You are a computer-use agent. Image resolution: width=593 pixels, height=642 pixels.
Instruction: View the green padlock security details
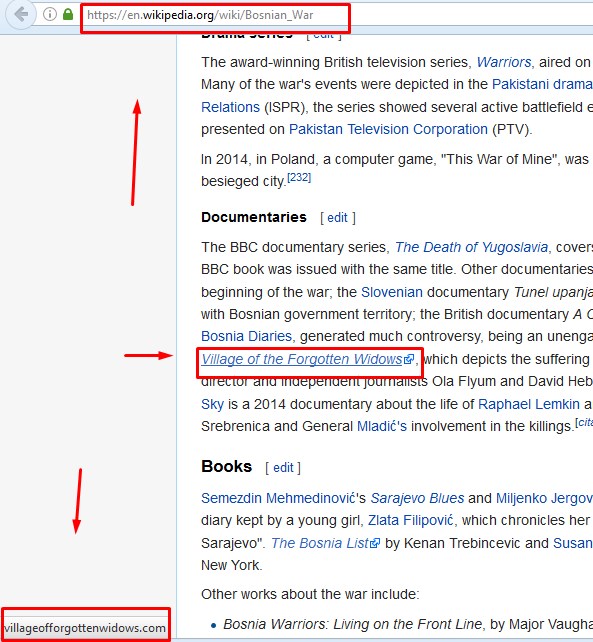(68, 15)
